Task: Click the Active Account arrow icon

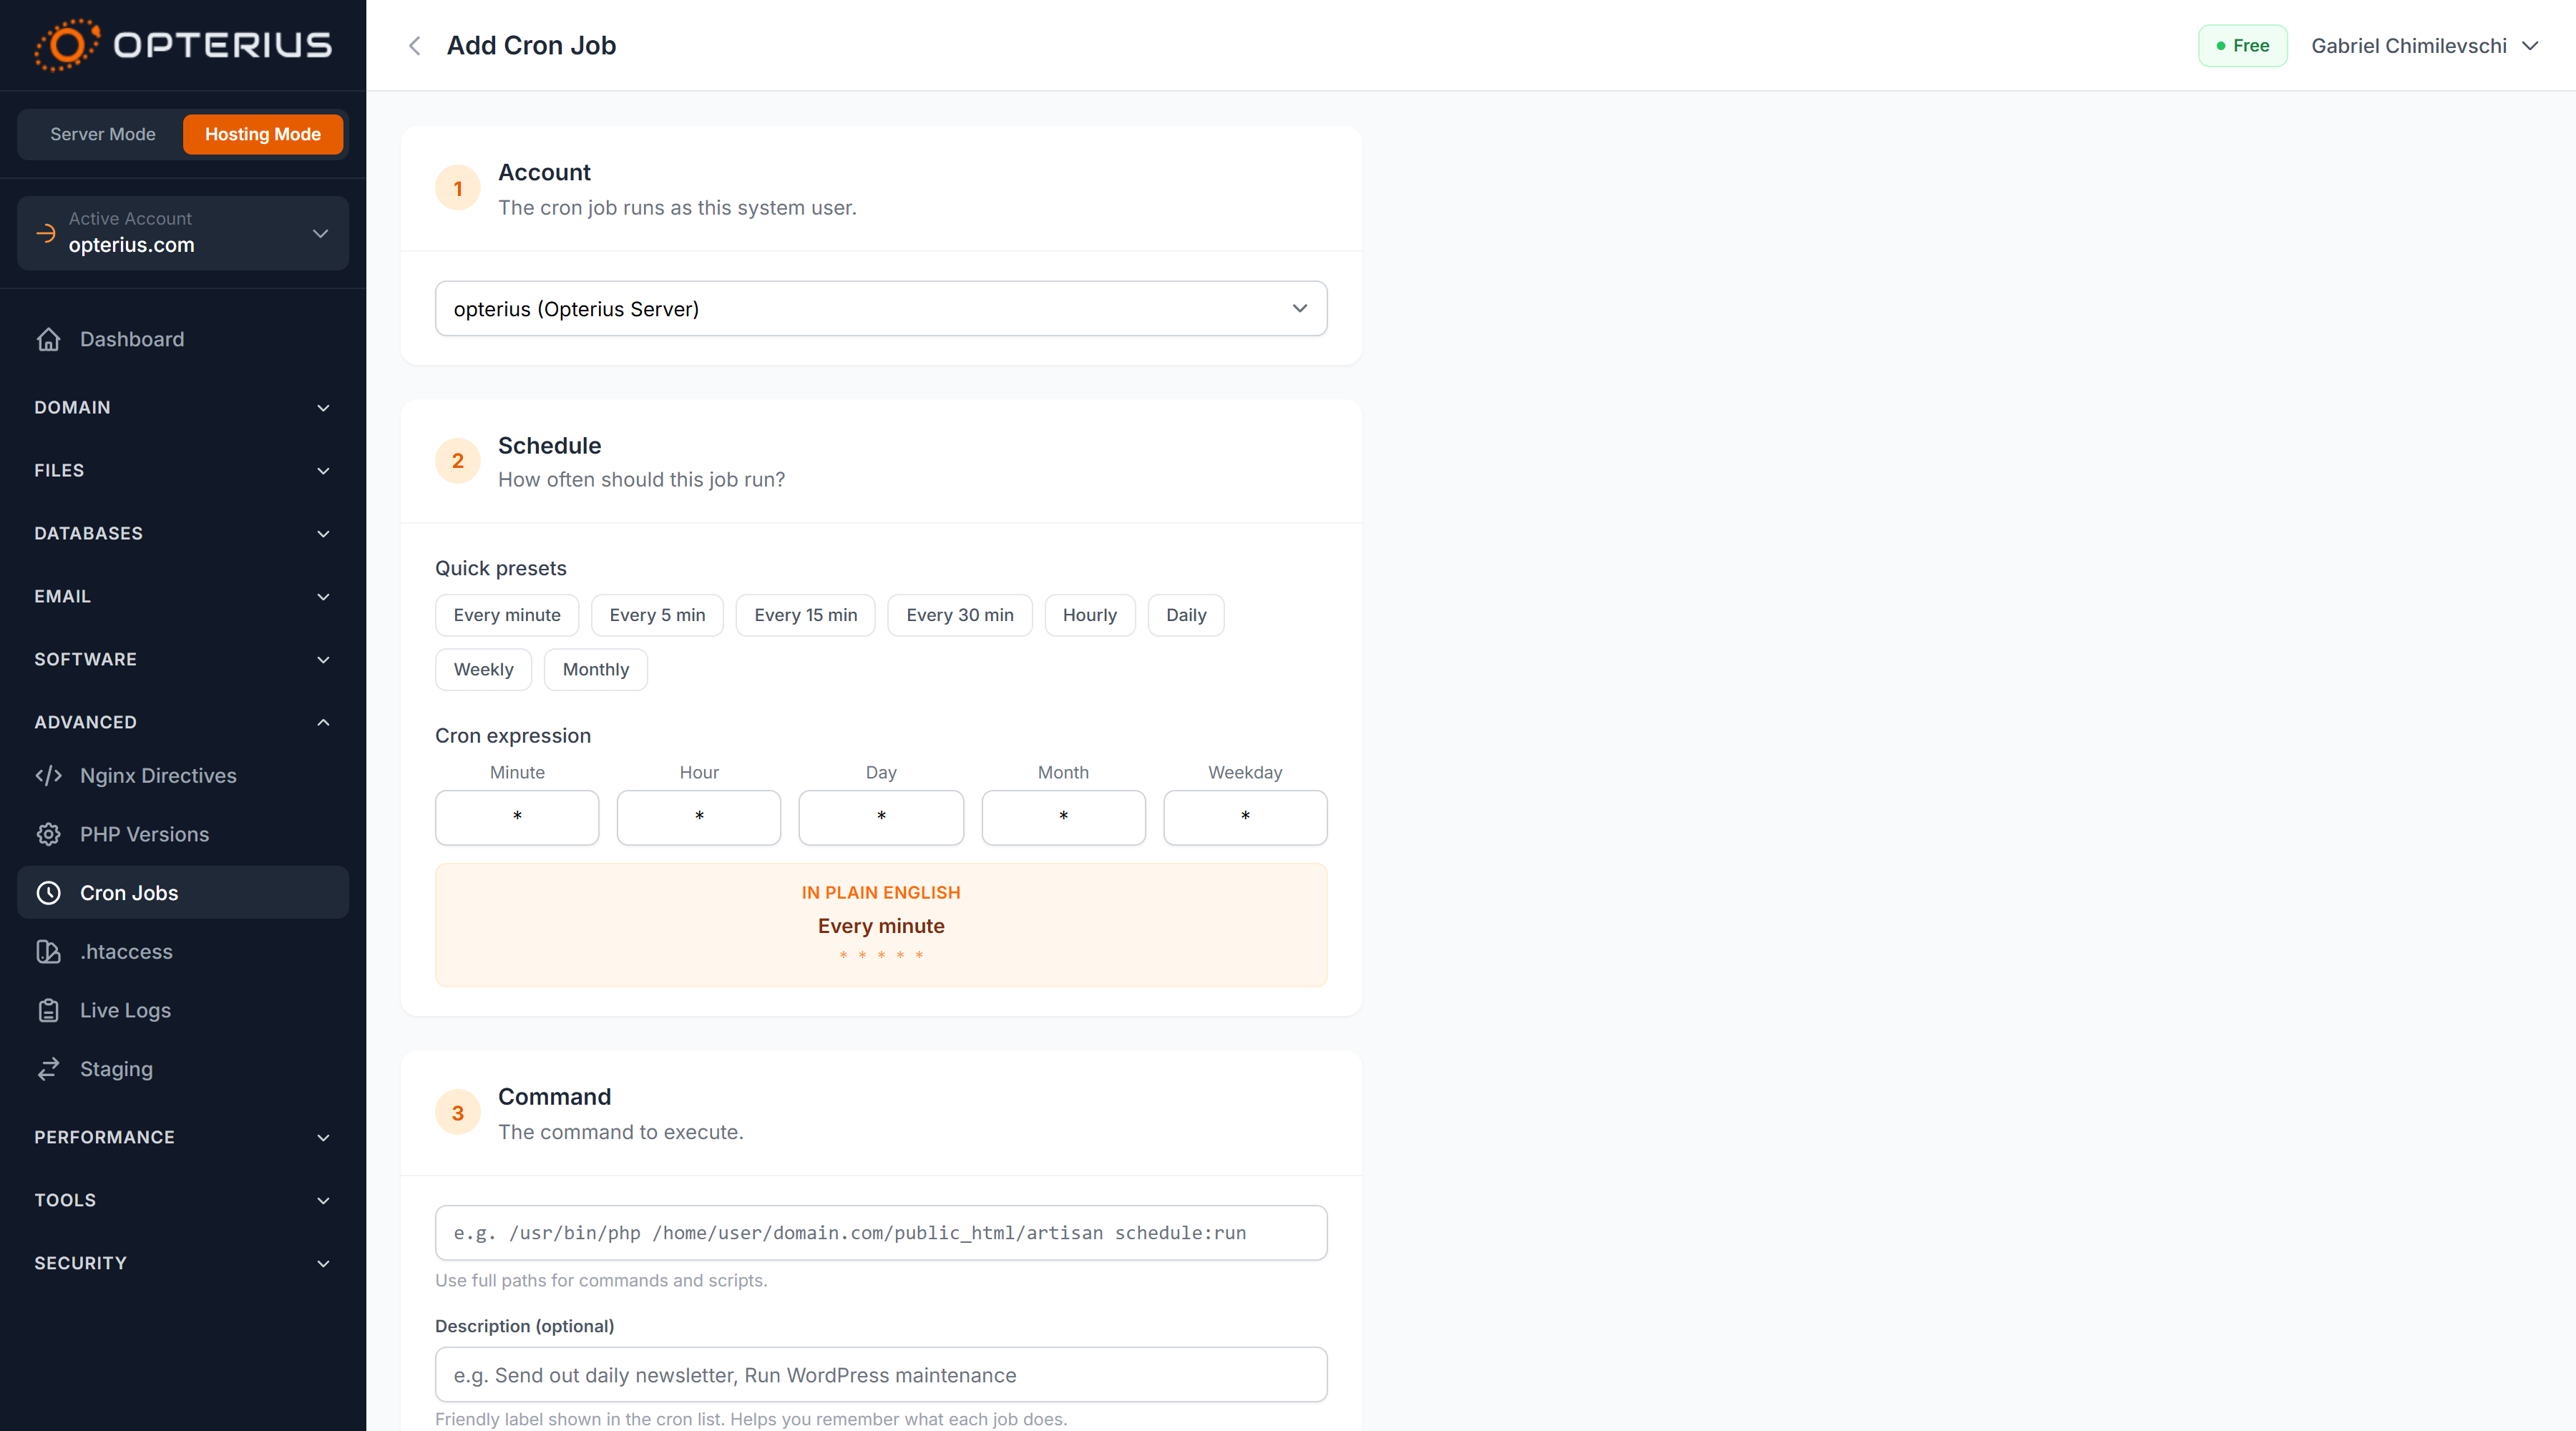Action: click(46, 233)
